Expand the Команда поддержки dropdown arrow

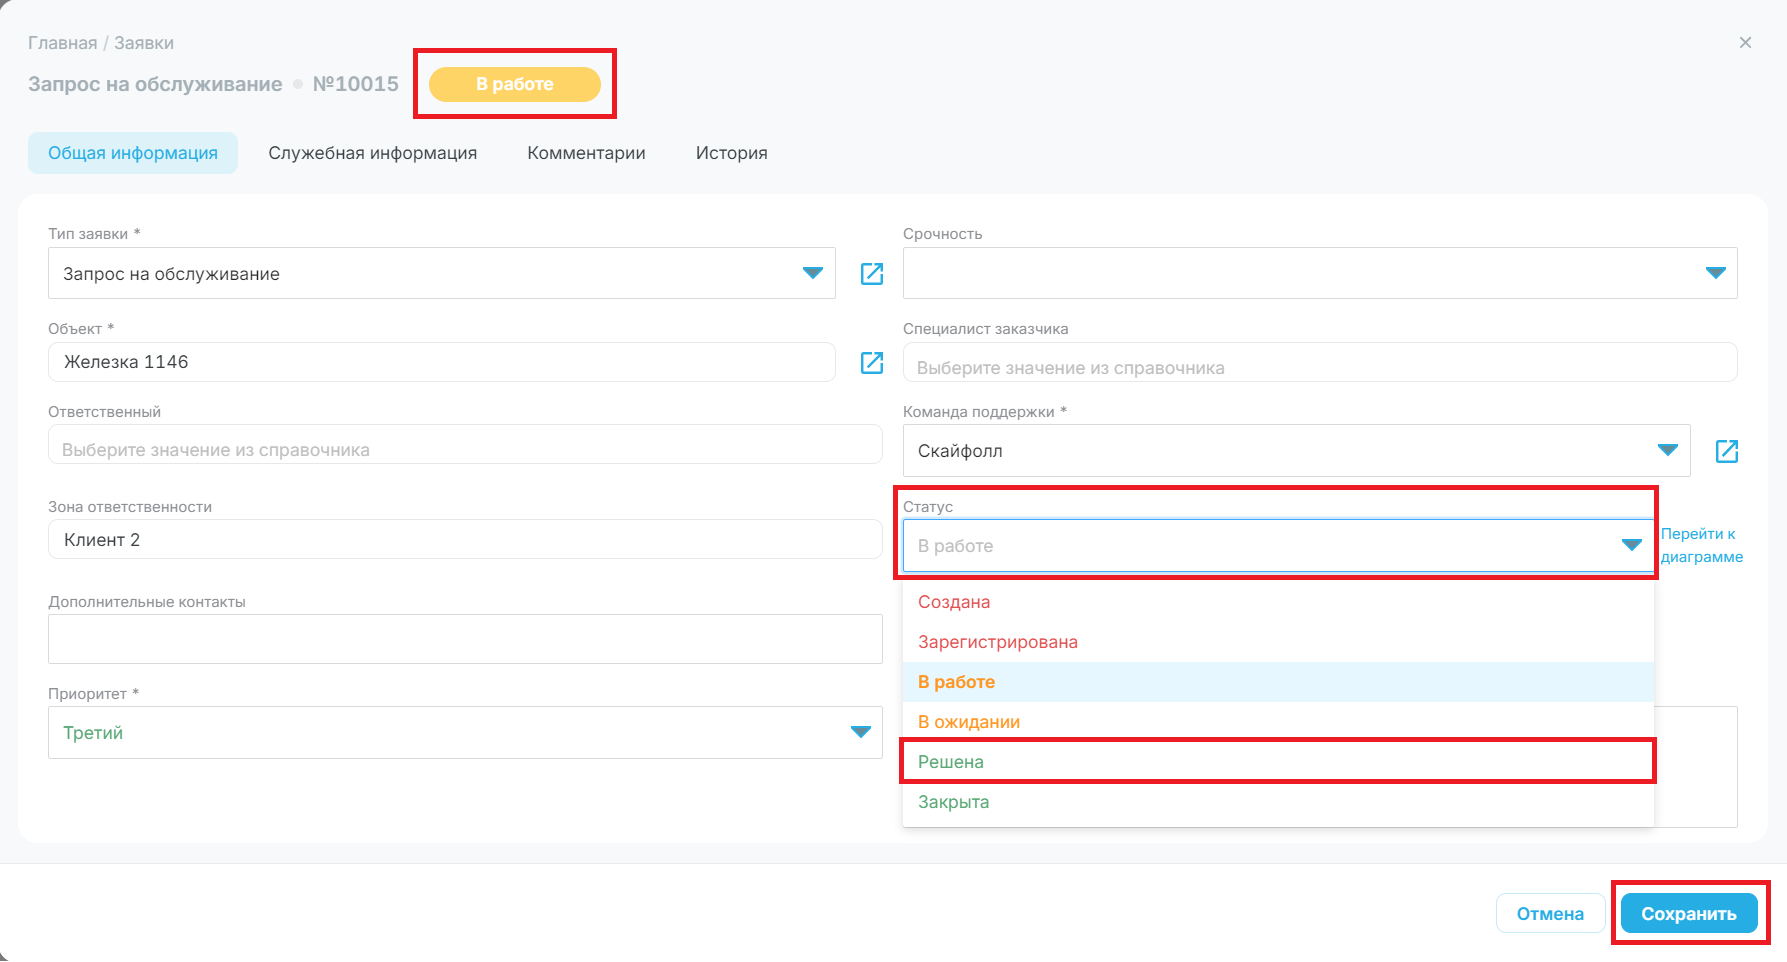1667,450
